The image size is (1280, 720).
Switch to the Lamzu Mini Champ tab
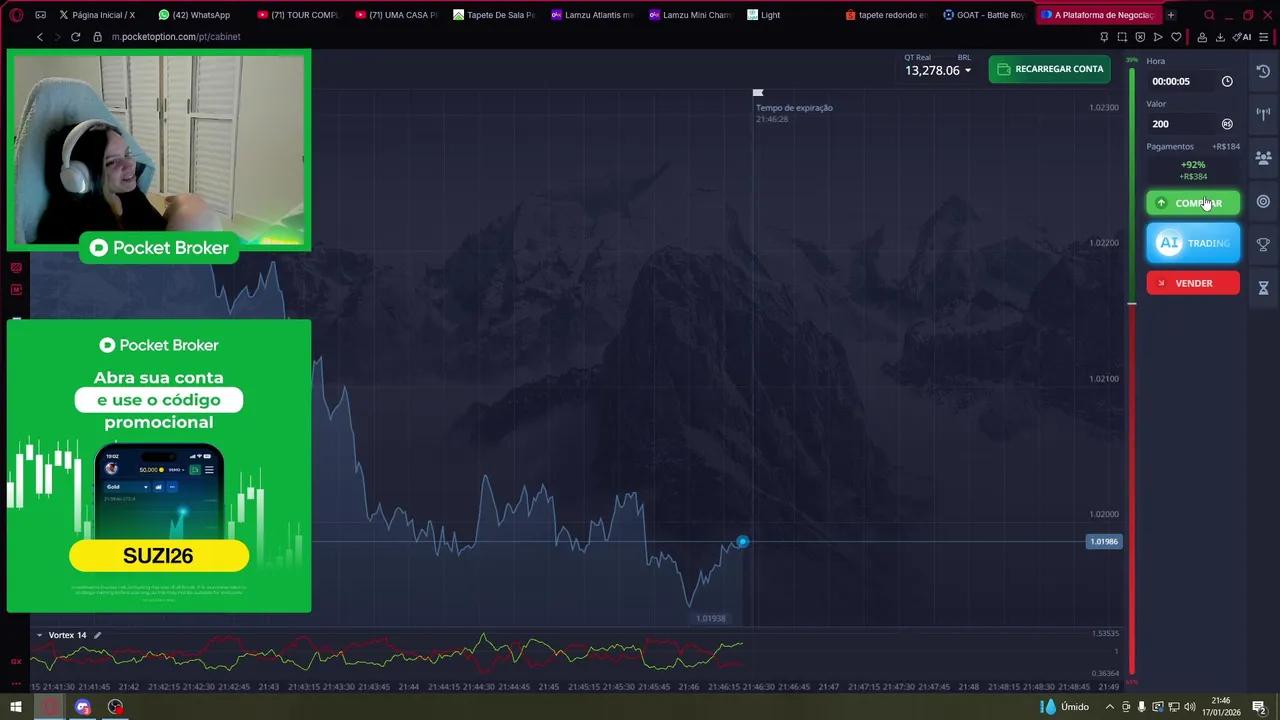[690, 15]
